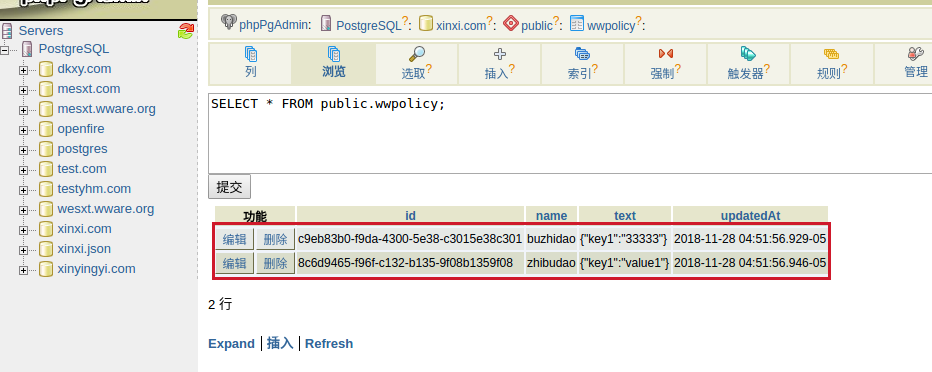932x372 pixels.
Task: Click the table icon beside wwpolicy
Action: click(x=577, y=24)
